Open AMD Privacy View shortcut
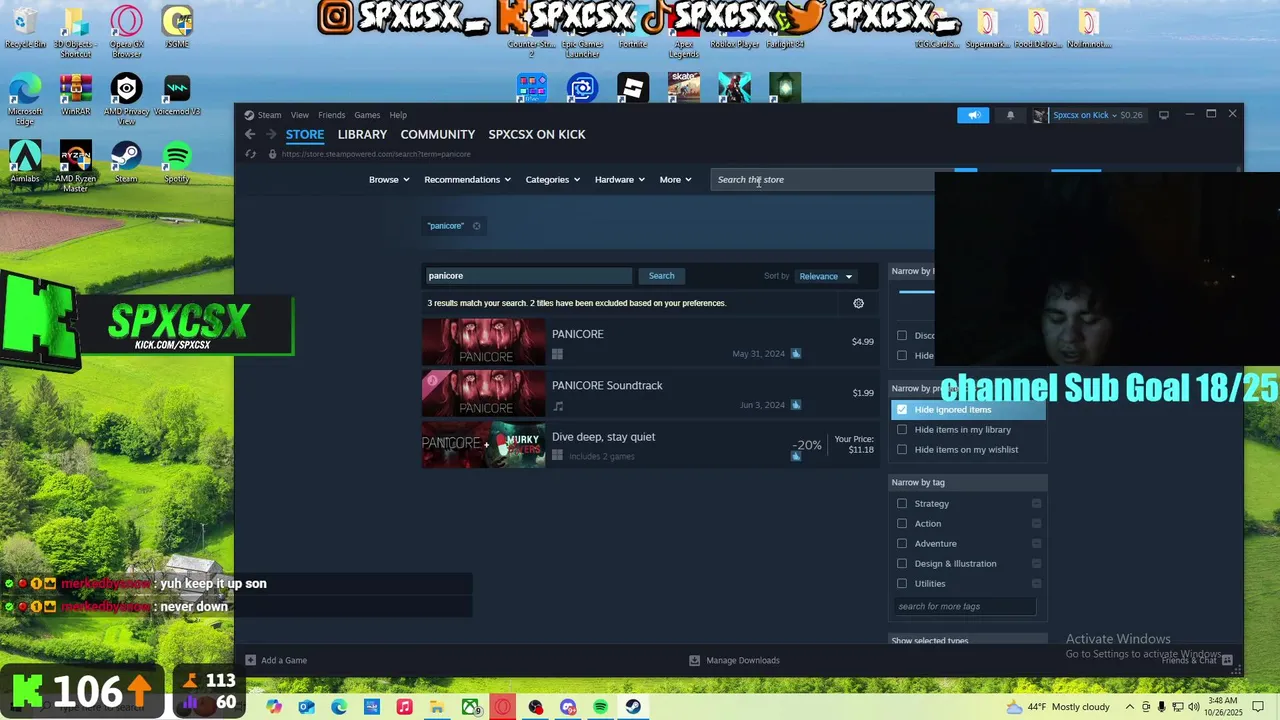Image resolution: width=1280 pixels, height=720 pixels. (x=126, y=100)
